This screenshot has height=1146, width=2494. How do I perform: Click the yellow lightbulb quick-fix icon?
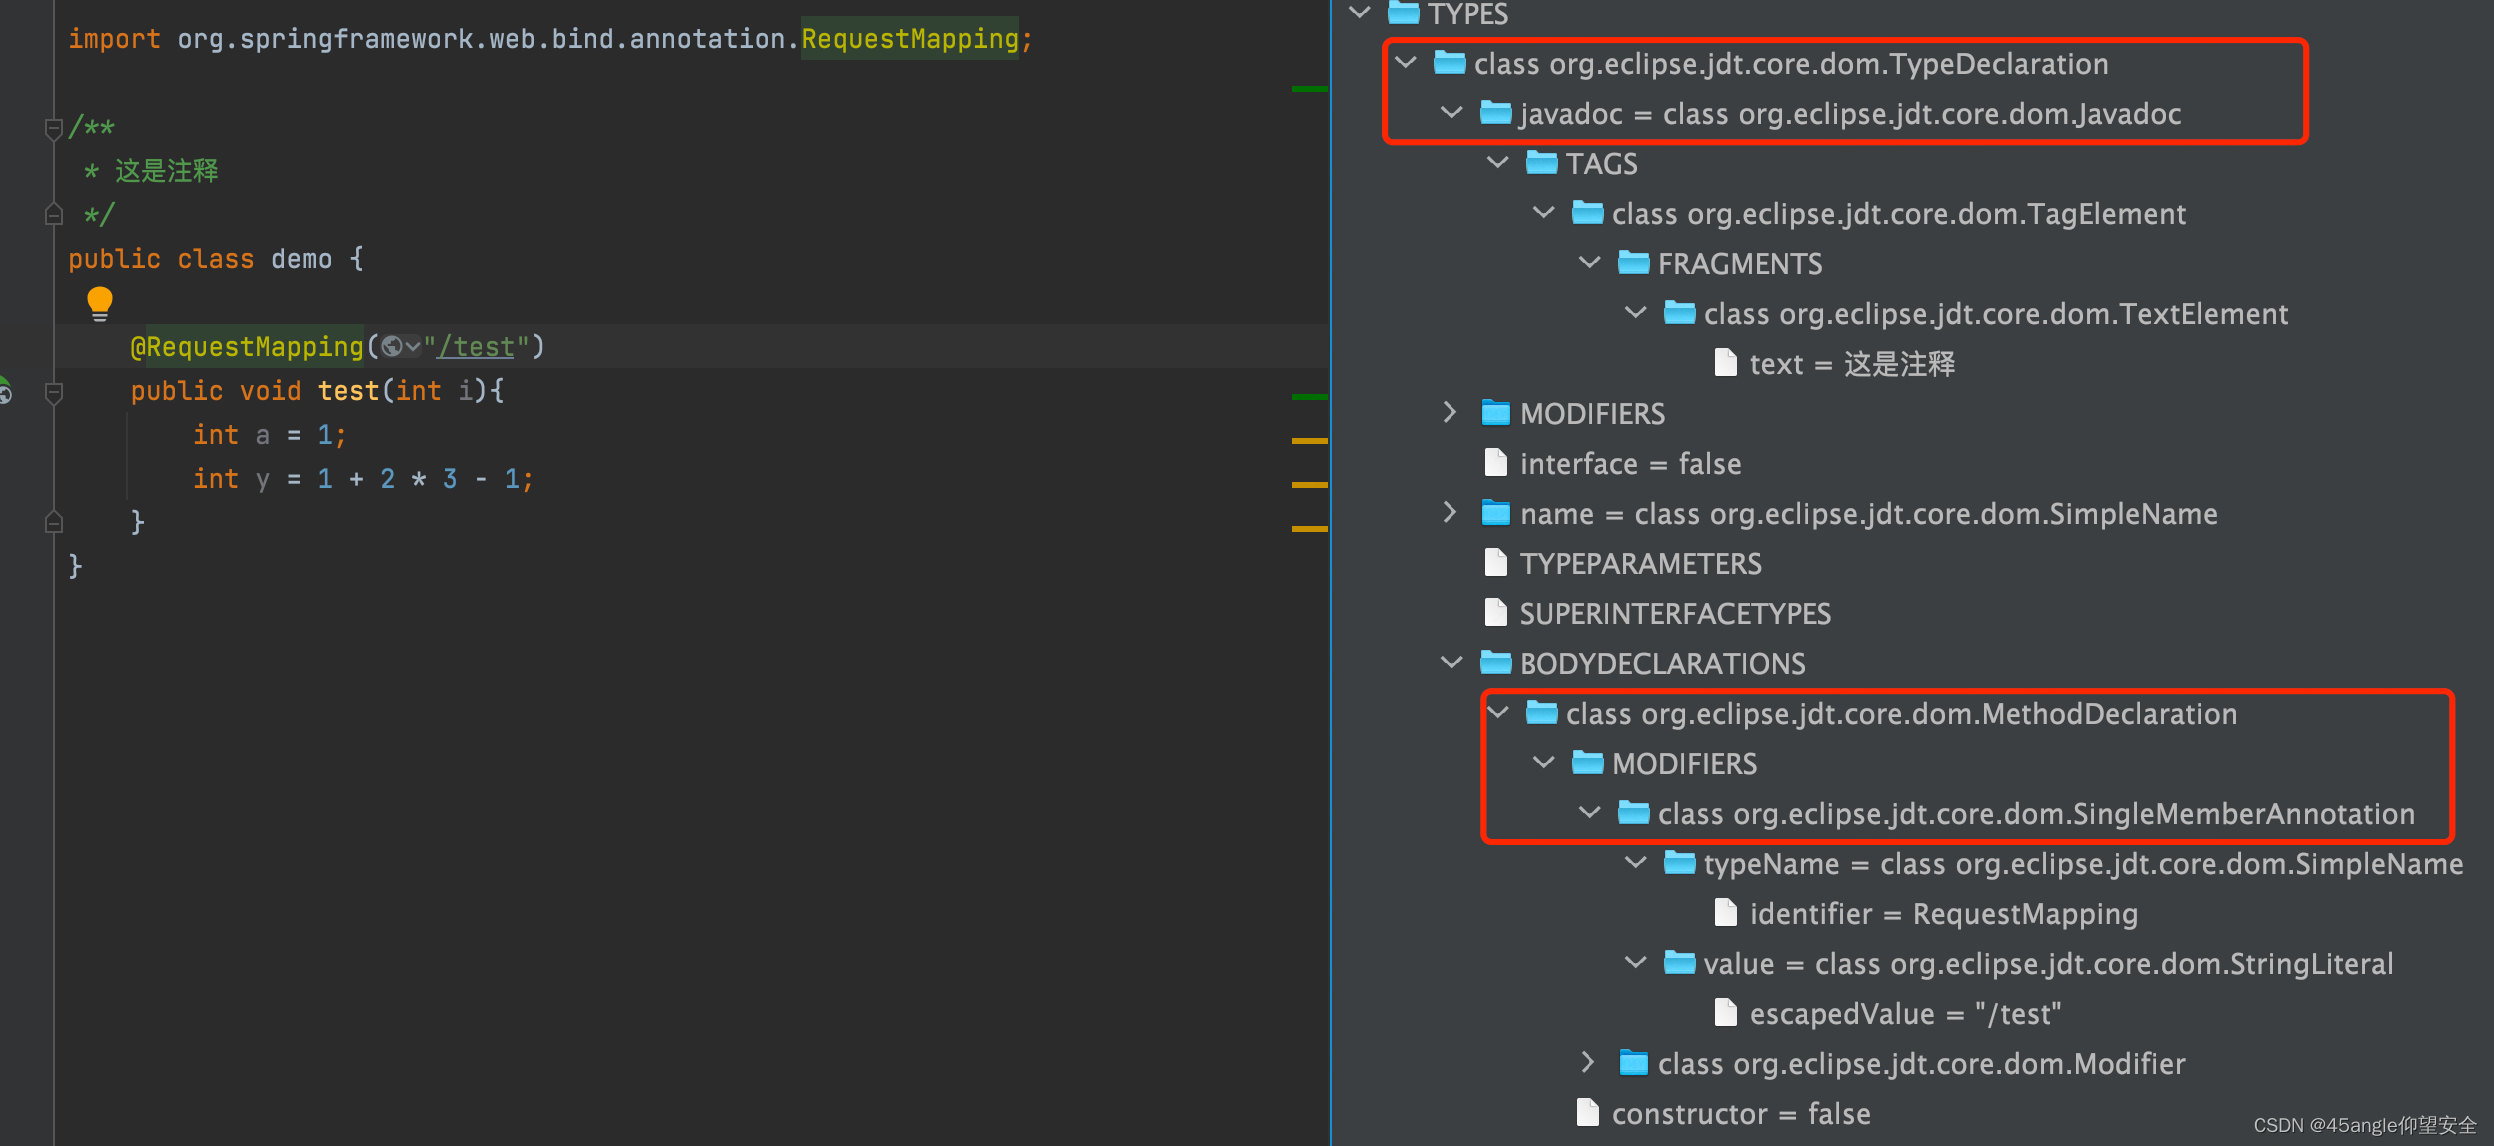100,302
